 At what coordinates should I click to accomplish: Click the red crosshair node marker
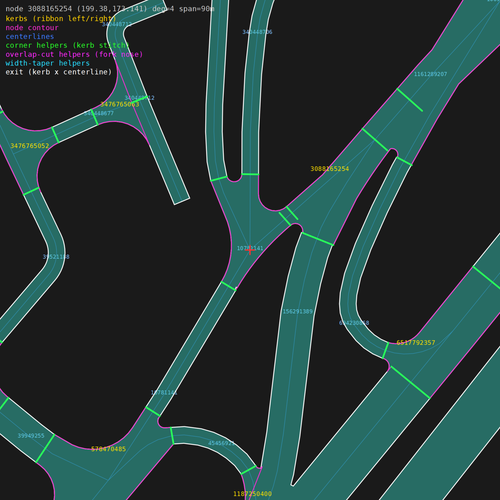250,250
